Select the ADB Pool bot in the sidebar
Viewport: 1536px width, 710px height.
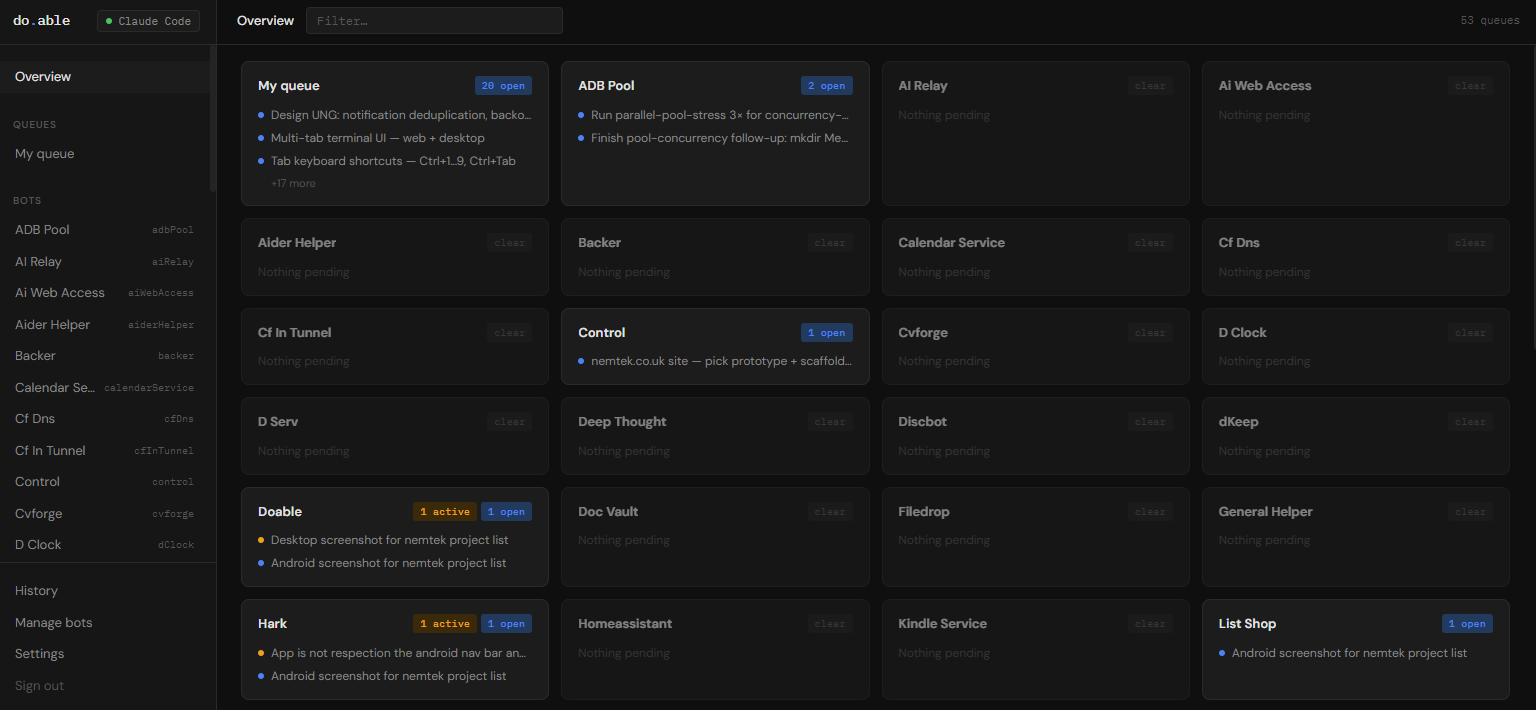pos(41,229)
